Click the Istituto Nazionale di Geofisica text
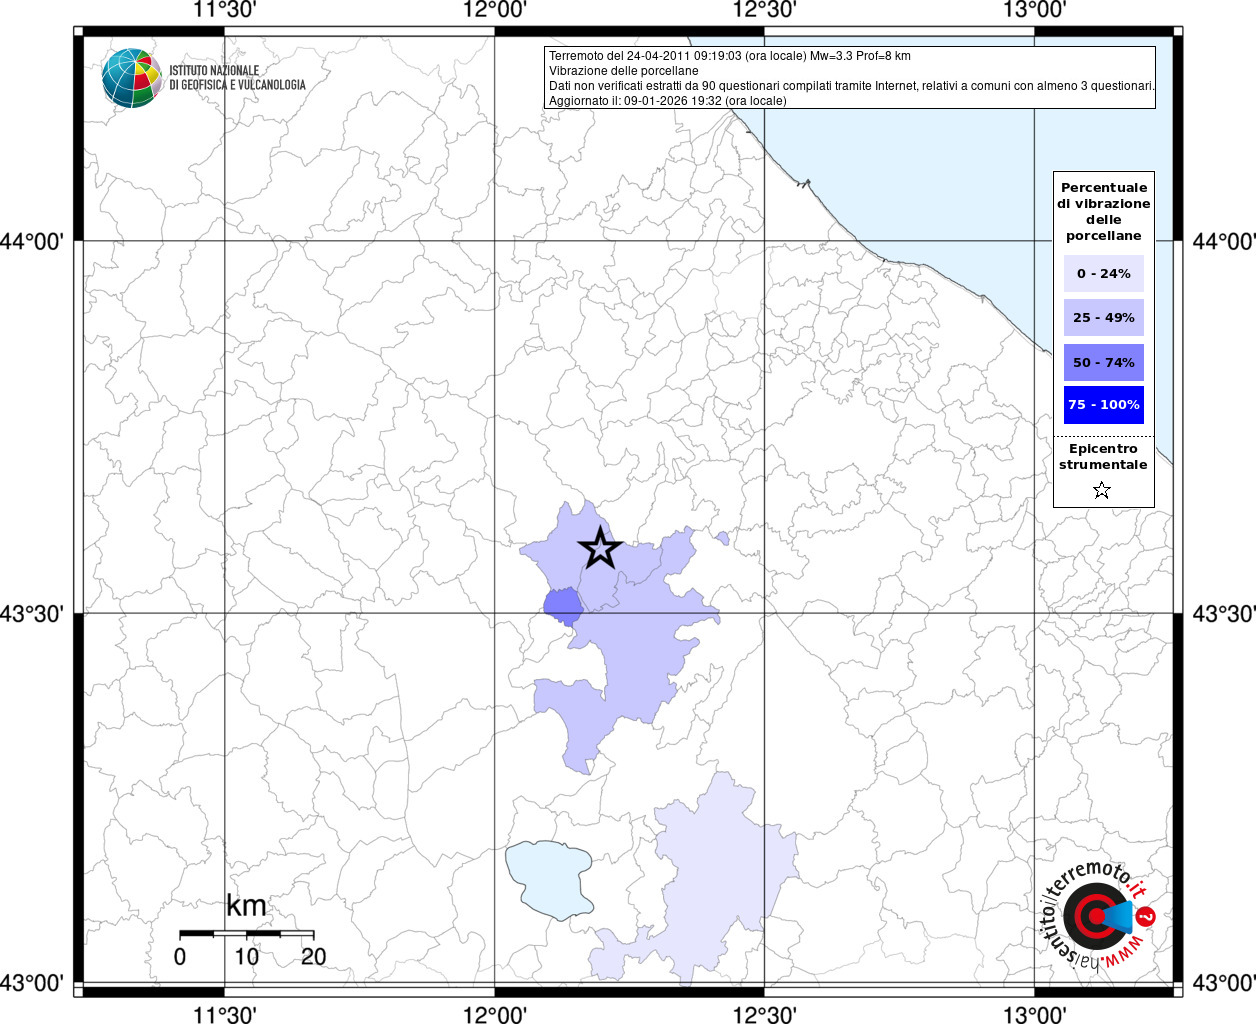This screenshot has height=1024, width=1256. coord(237,78)
